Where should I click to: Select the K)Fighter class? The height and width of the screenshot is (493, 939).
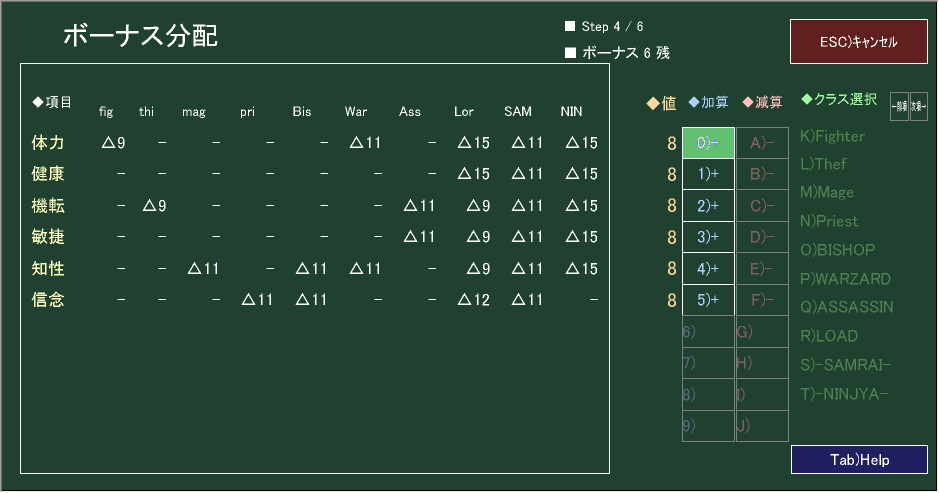click(832, 136)
